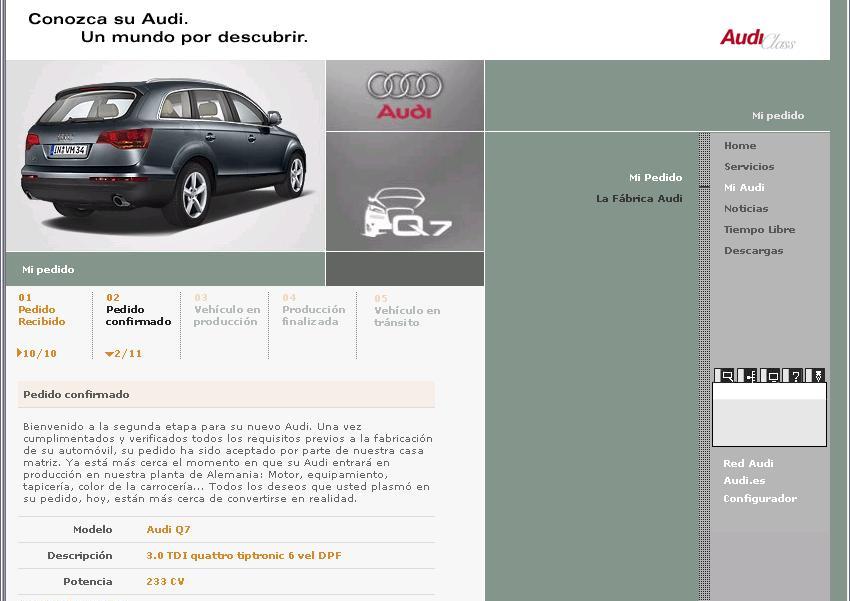Click the Modelo row label

click(93, 529)
